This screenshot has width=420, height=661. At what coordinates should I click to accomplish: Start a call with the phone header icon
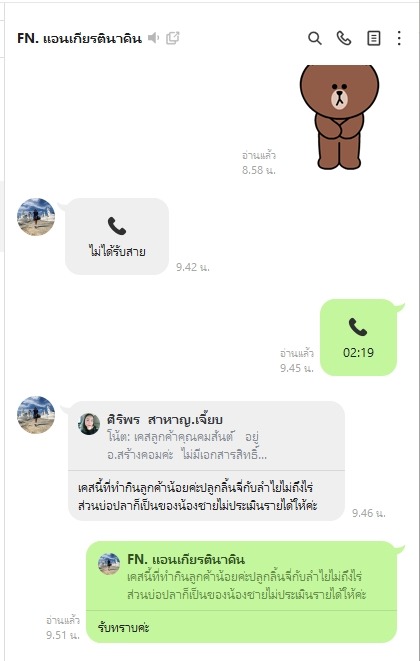(x=344, y=38)
